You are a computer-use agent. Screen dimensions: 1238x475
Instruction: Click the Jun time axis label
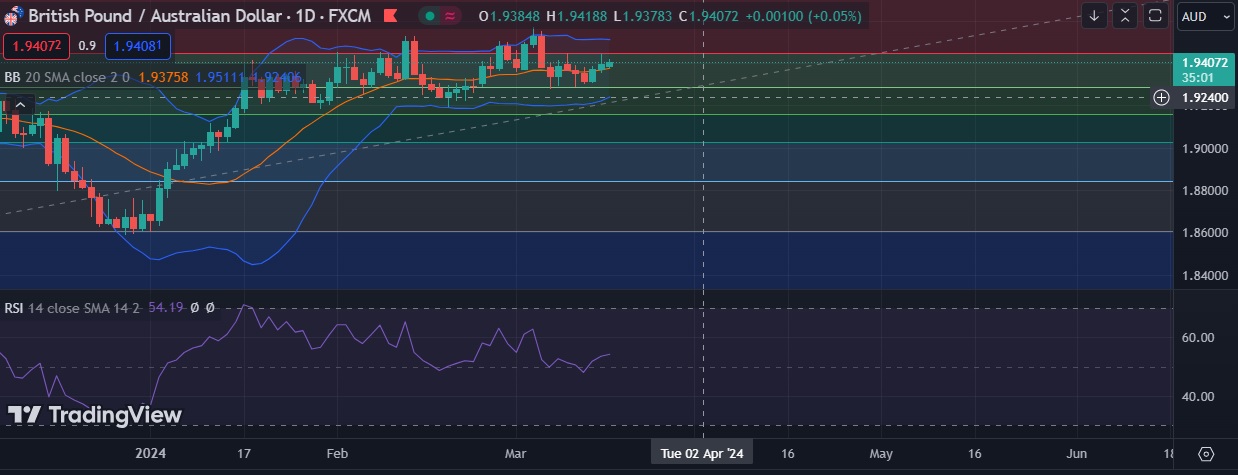pyautogui.click(x=1076, y=453)
